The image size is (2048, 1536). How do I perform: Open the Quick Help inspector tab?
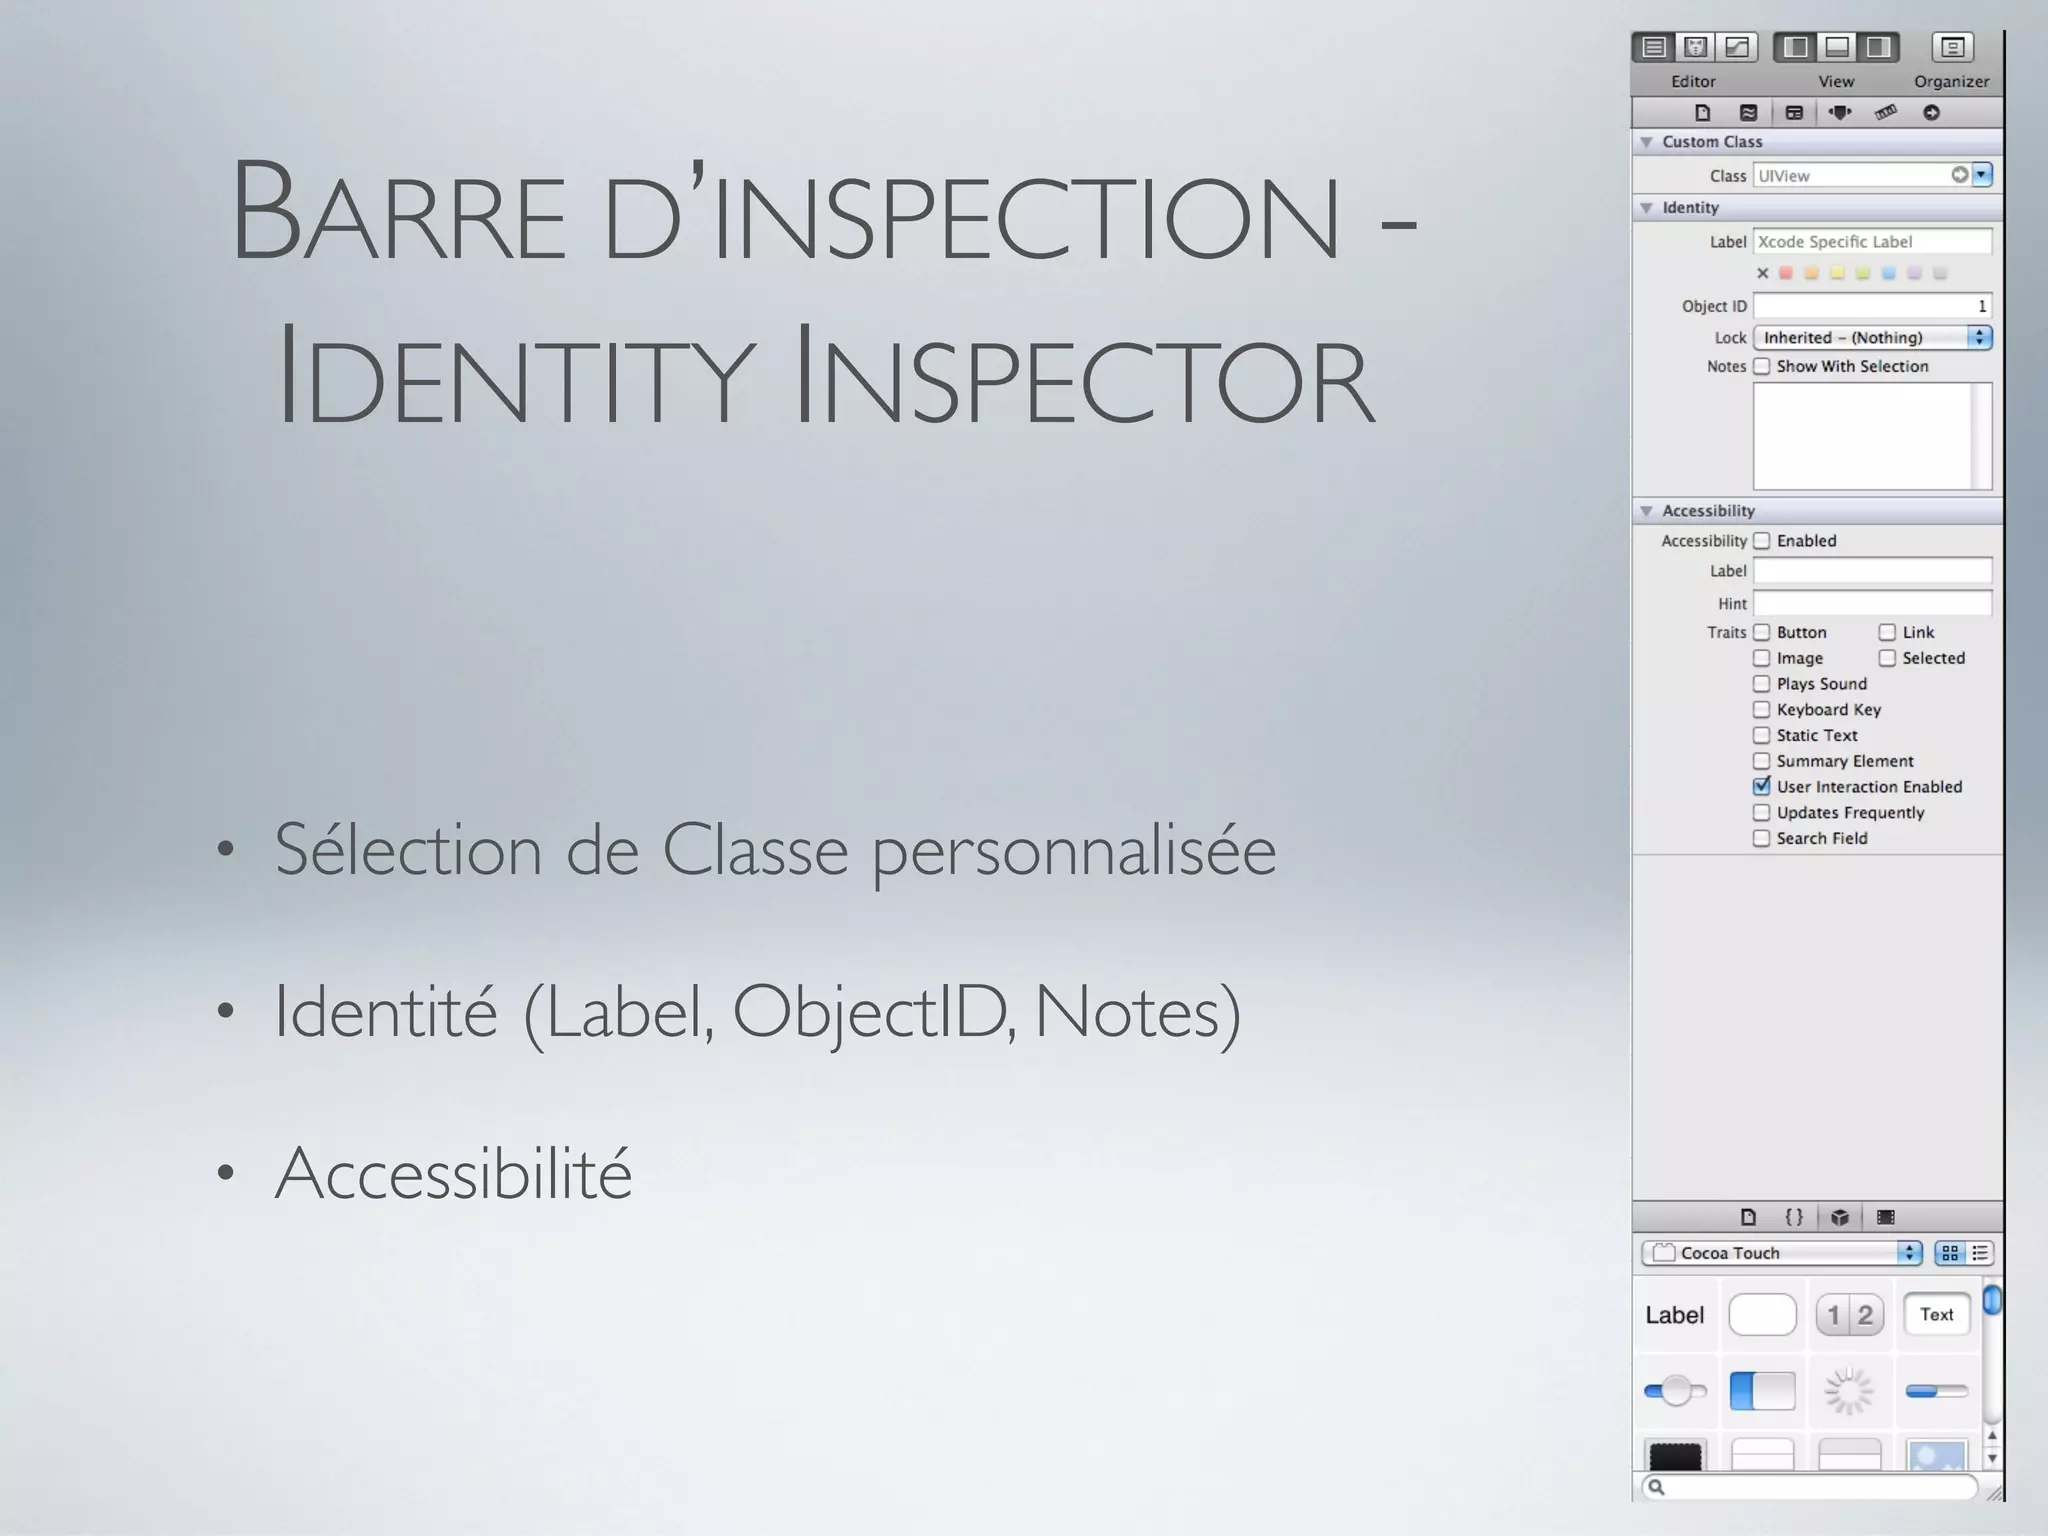click(x=1748, y=113)
